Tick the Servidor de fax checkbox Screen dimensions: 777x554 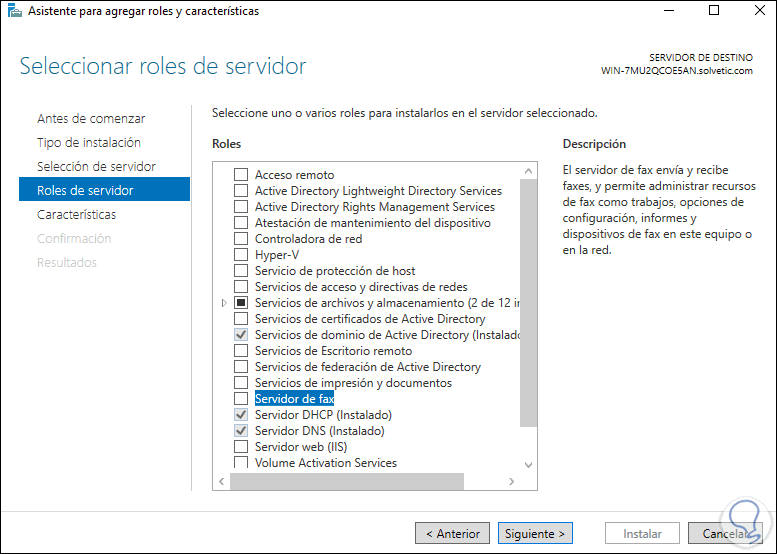(240, 399)
